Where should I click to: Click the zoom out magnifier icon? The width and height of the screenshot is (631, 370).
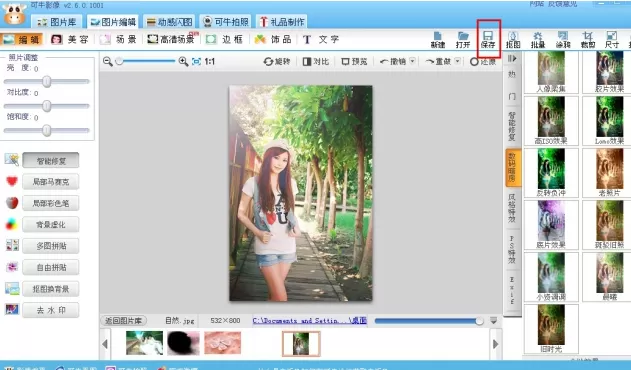107,61
